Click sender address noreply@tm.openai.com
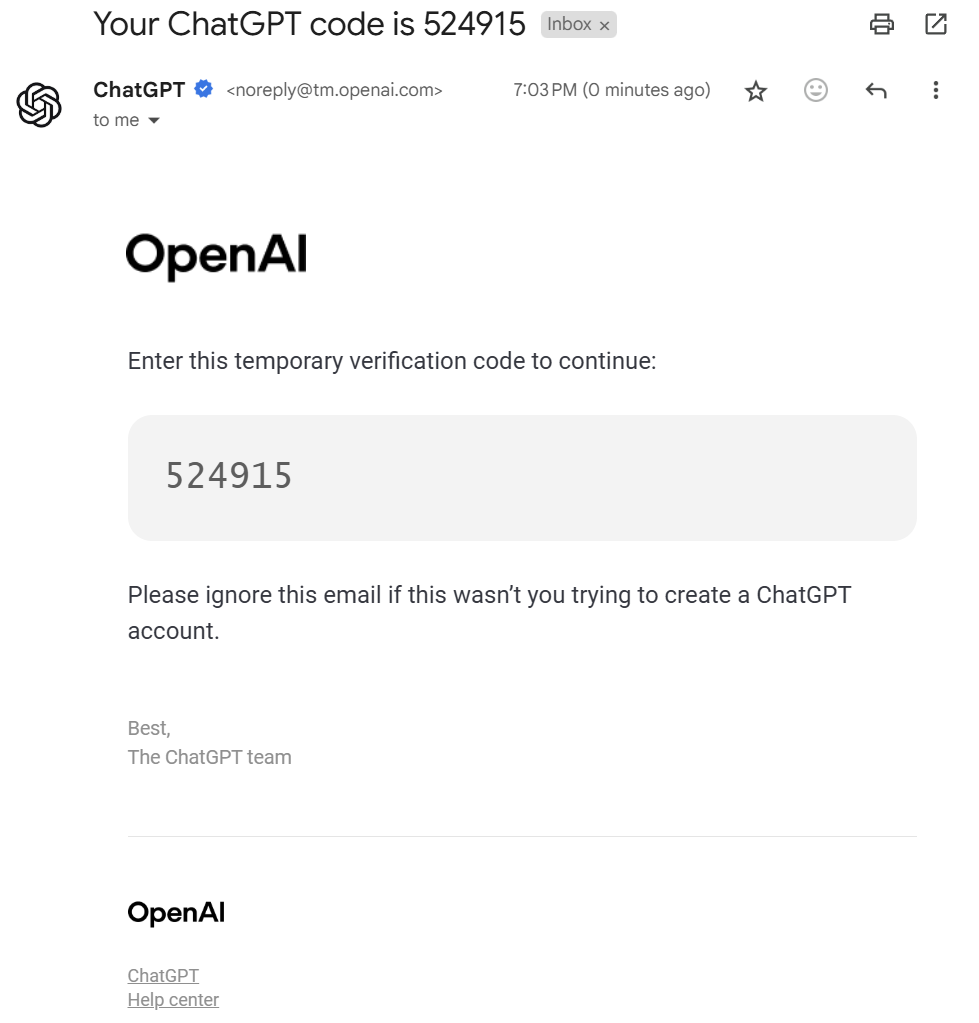Image resolution: width=979 pixels, height=1023 pixels. [x=334, y=90]
